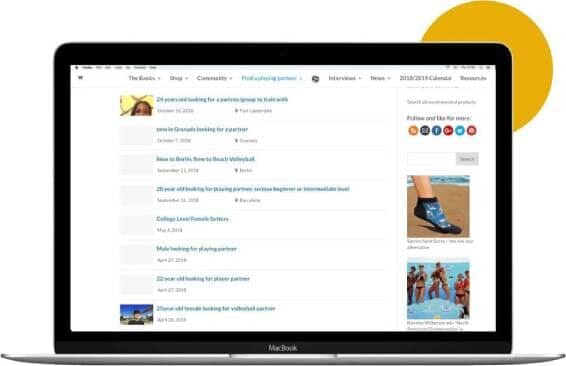Screen dimensions: 566x366
Task: Click the sidebar Search button
Action: pos(467,159)
